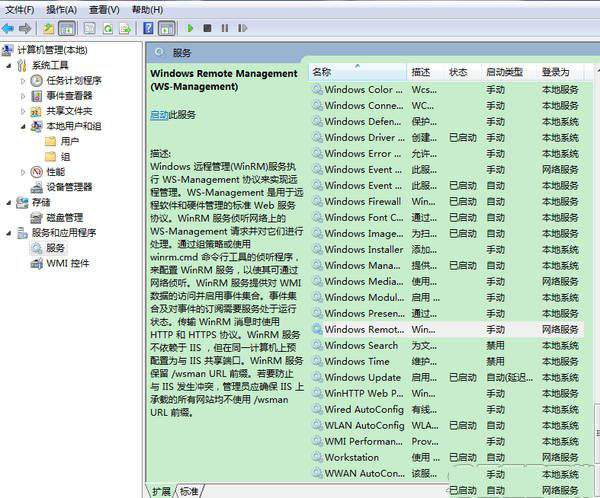Viewport: 600px width, 498px height.
Task: Click the Back arrow toolbar icon
Action: pos(8,28)
